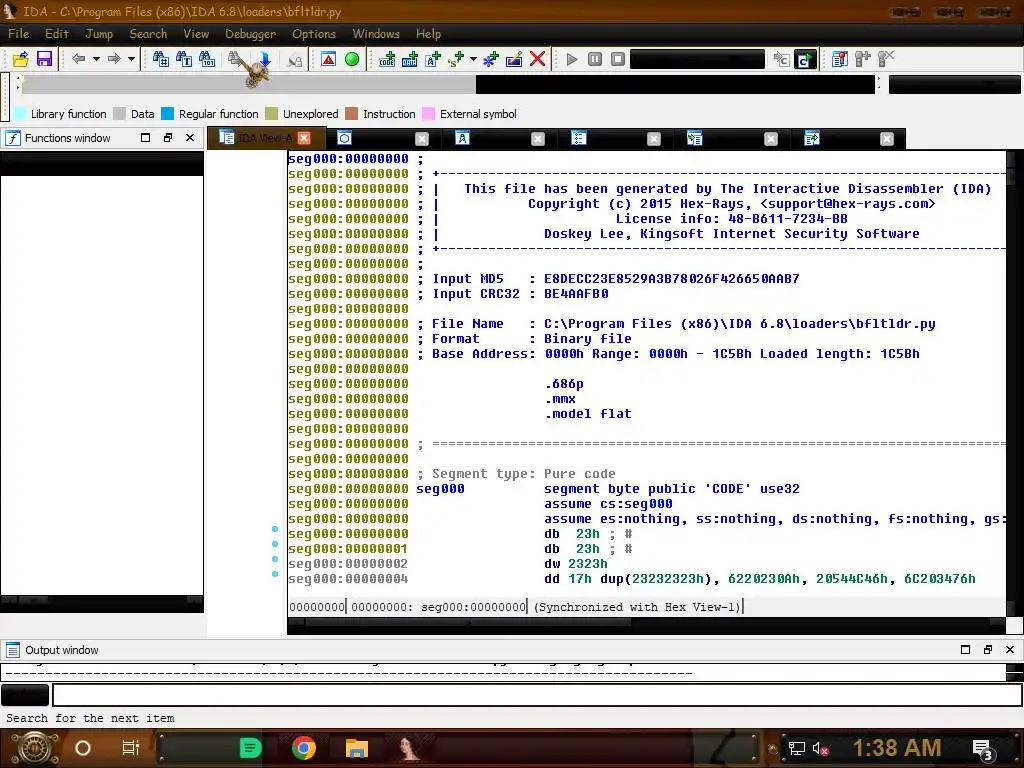The height and width of the screenshot is (768, 1024).
Task: Click the Regular function blue legend swatch
Action: click(x=168, y=114)
